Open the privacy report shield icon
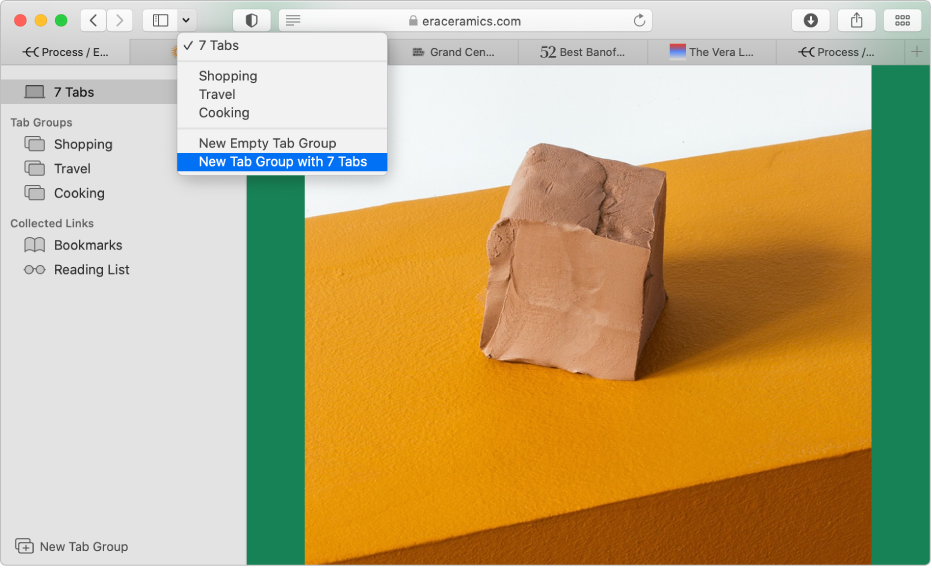 click(x=251, y=21)
